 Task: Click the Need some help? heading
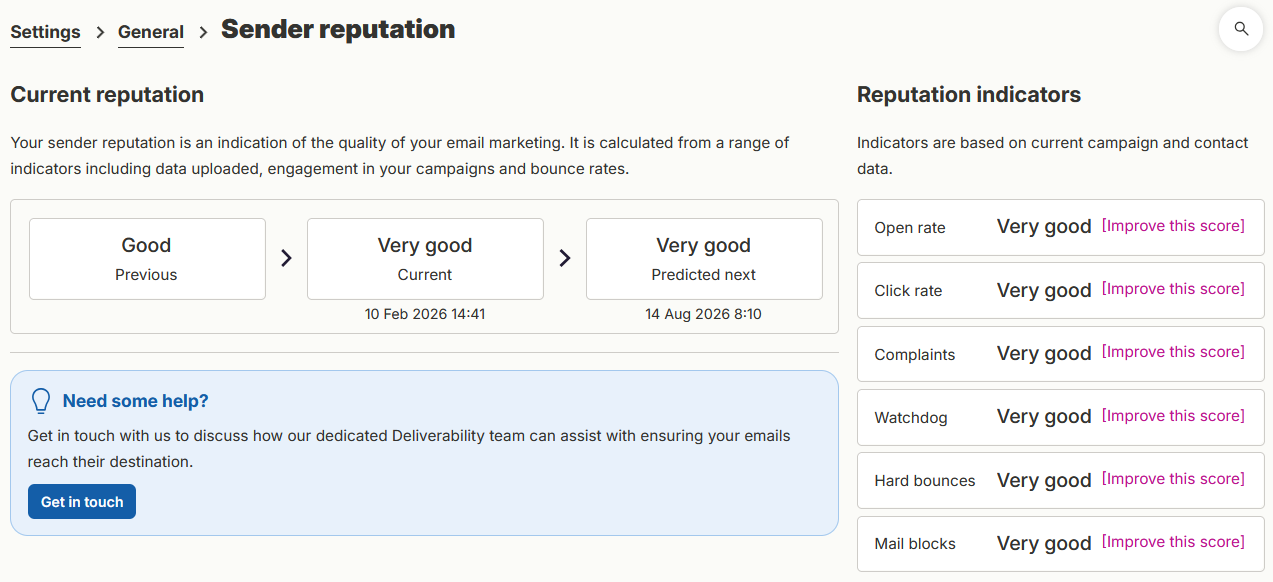[136, 401]
